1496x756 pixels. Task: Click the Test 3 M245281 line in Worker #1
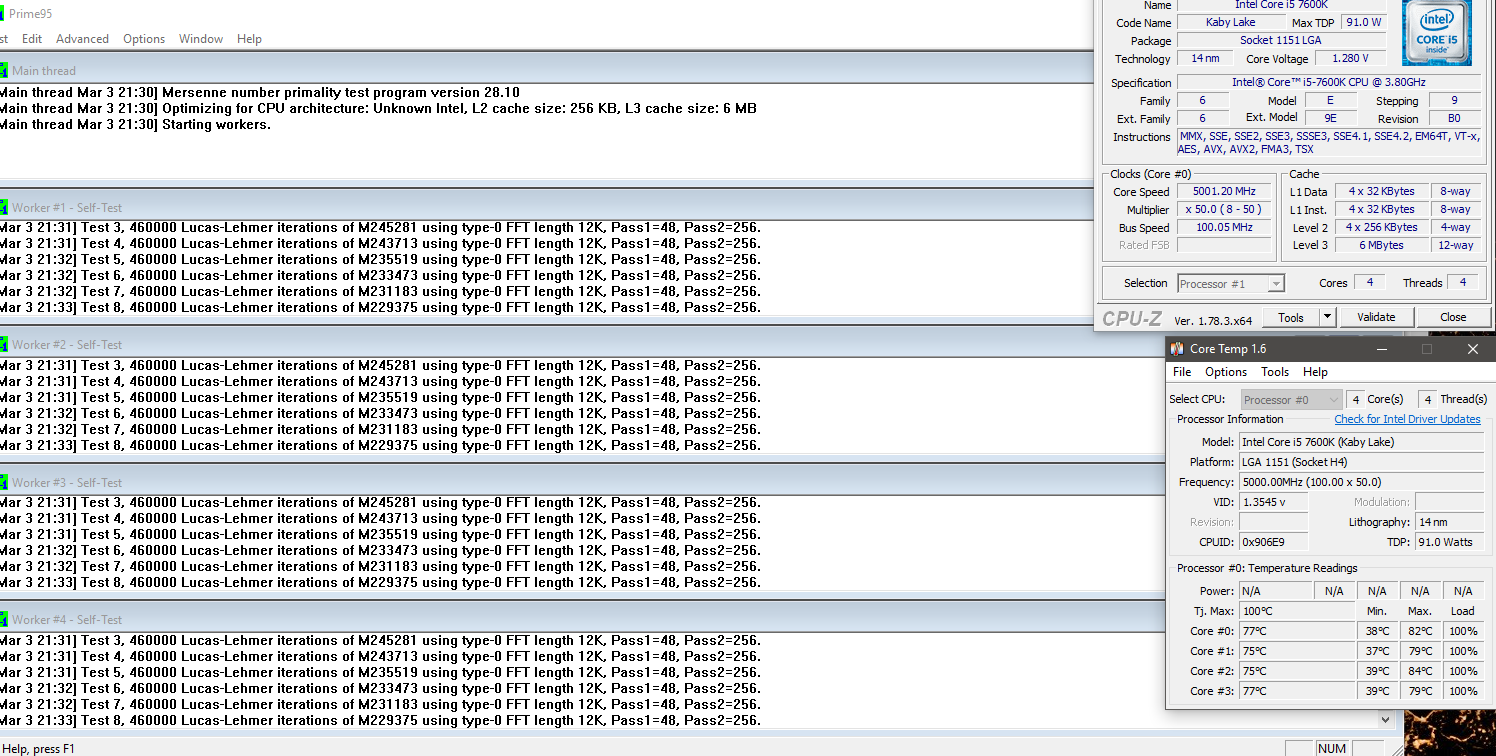[380, 227]
